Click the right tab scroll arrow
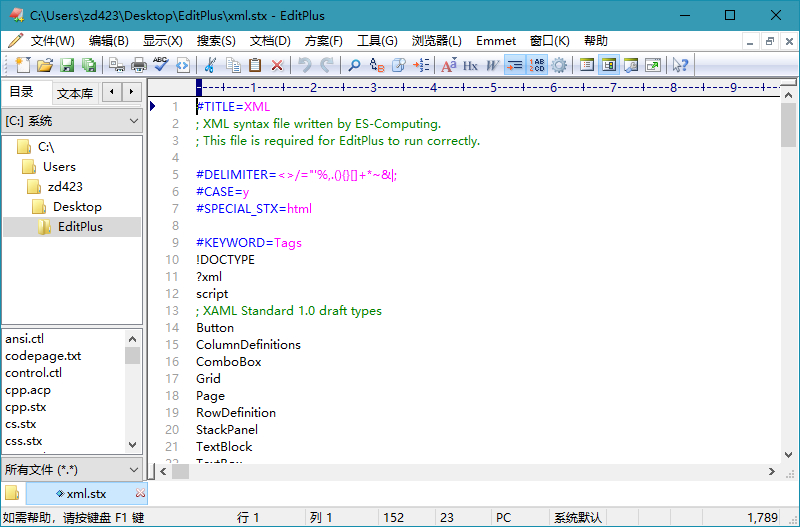800x527 pixels. pos(132,92)
